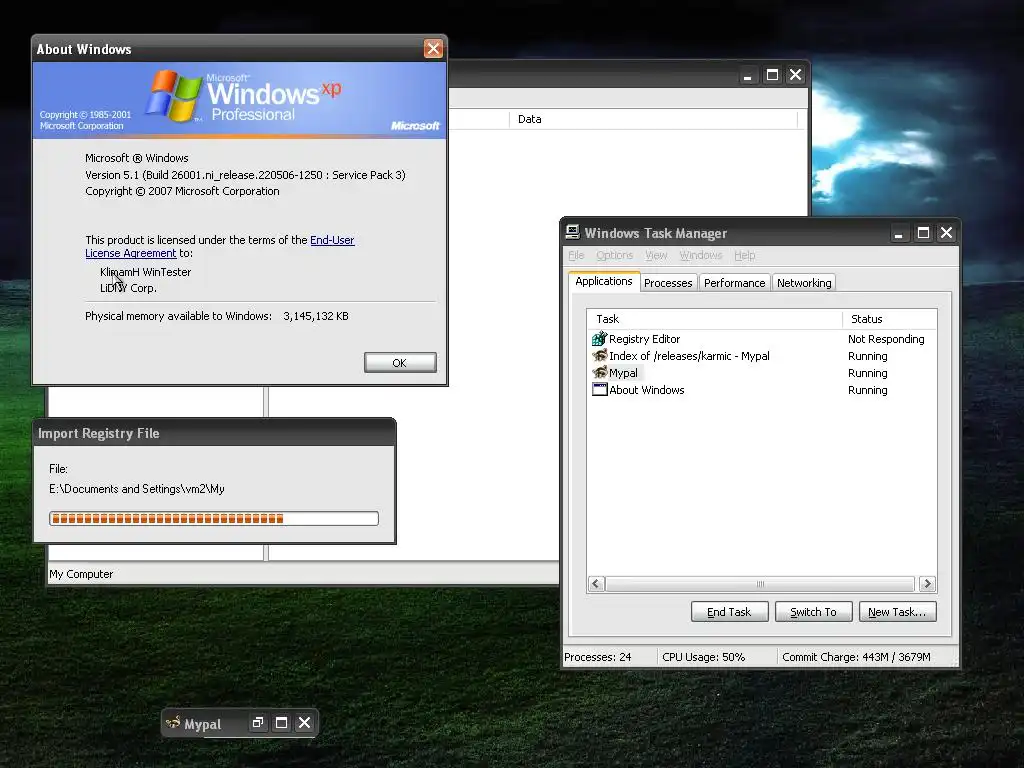Click the Data column header in Registry Editor
The width and height of the screenshot is (1024, 768).
(653, 120)
